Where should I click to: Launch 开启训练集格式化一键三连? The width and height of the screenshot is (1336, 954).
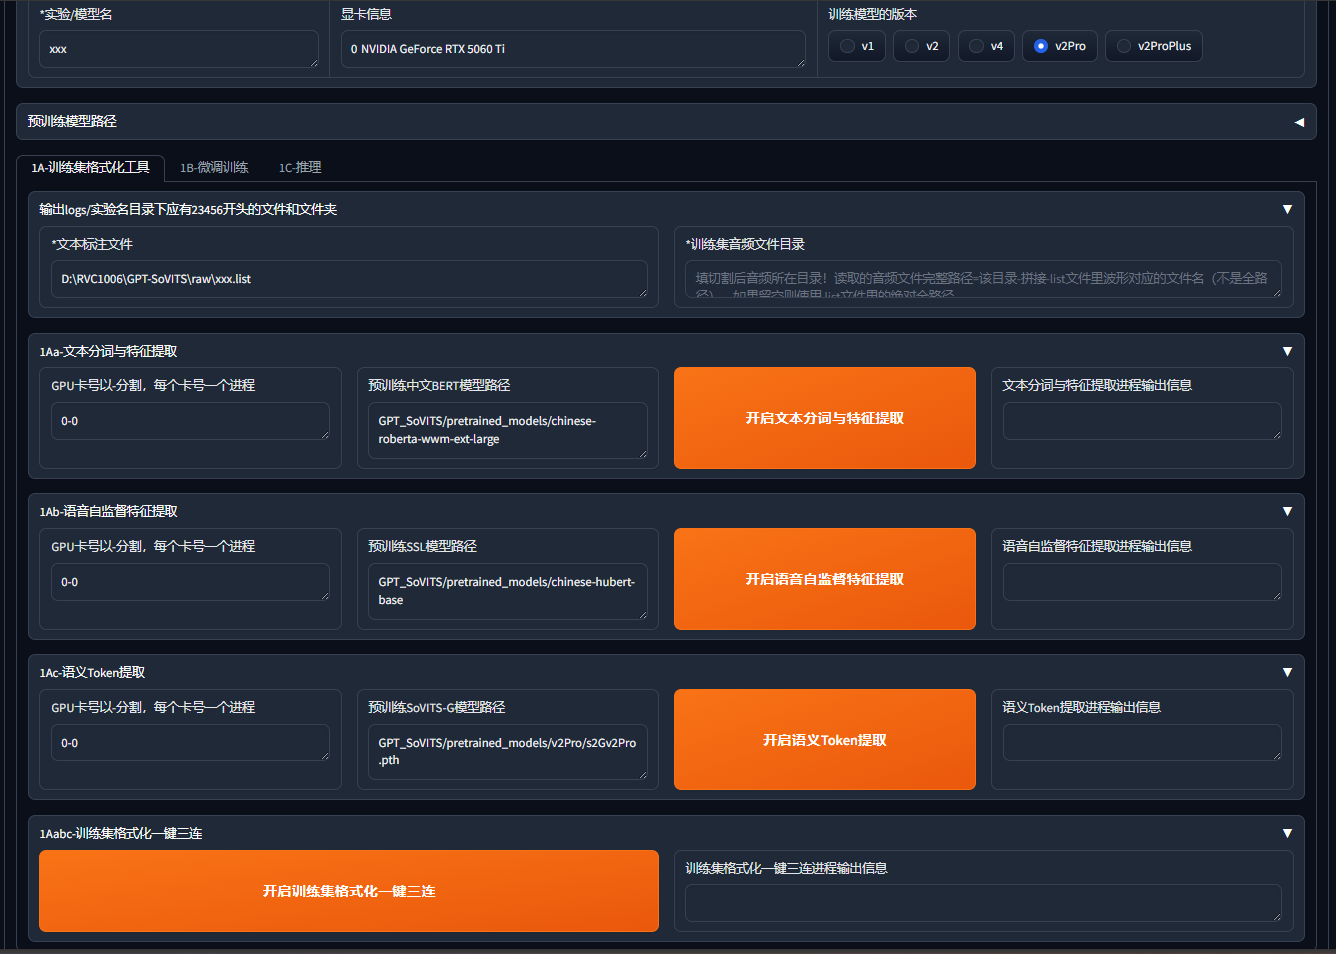pyautogui.click(x=349, y=891)
